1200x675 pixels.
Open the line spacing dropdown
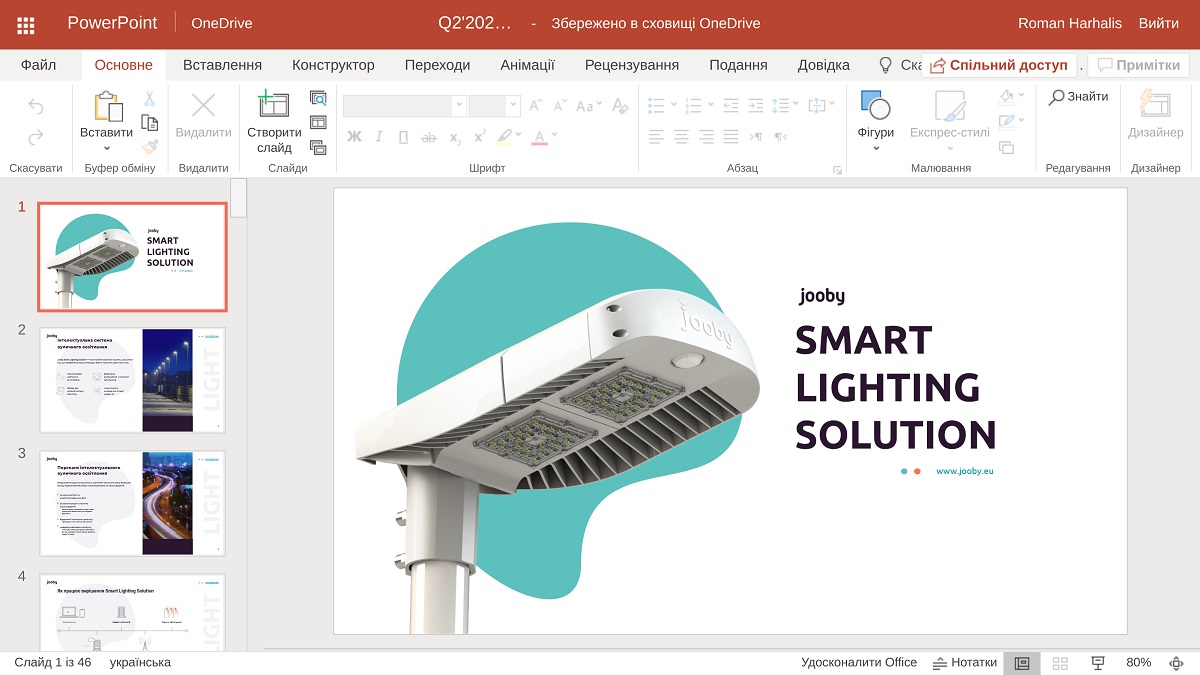coord(786,104)
